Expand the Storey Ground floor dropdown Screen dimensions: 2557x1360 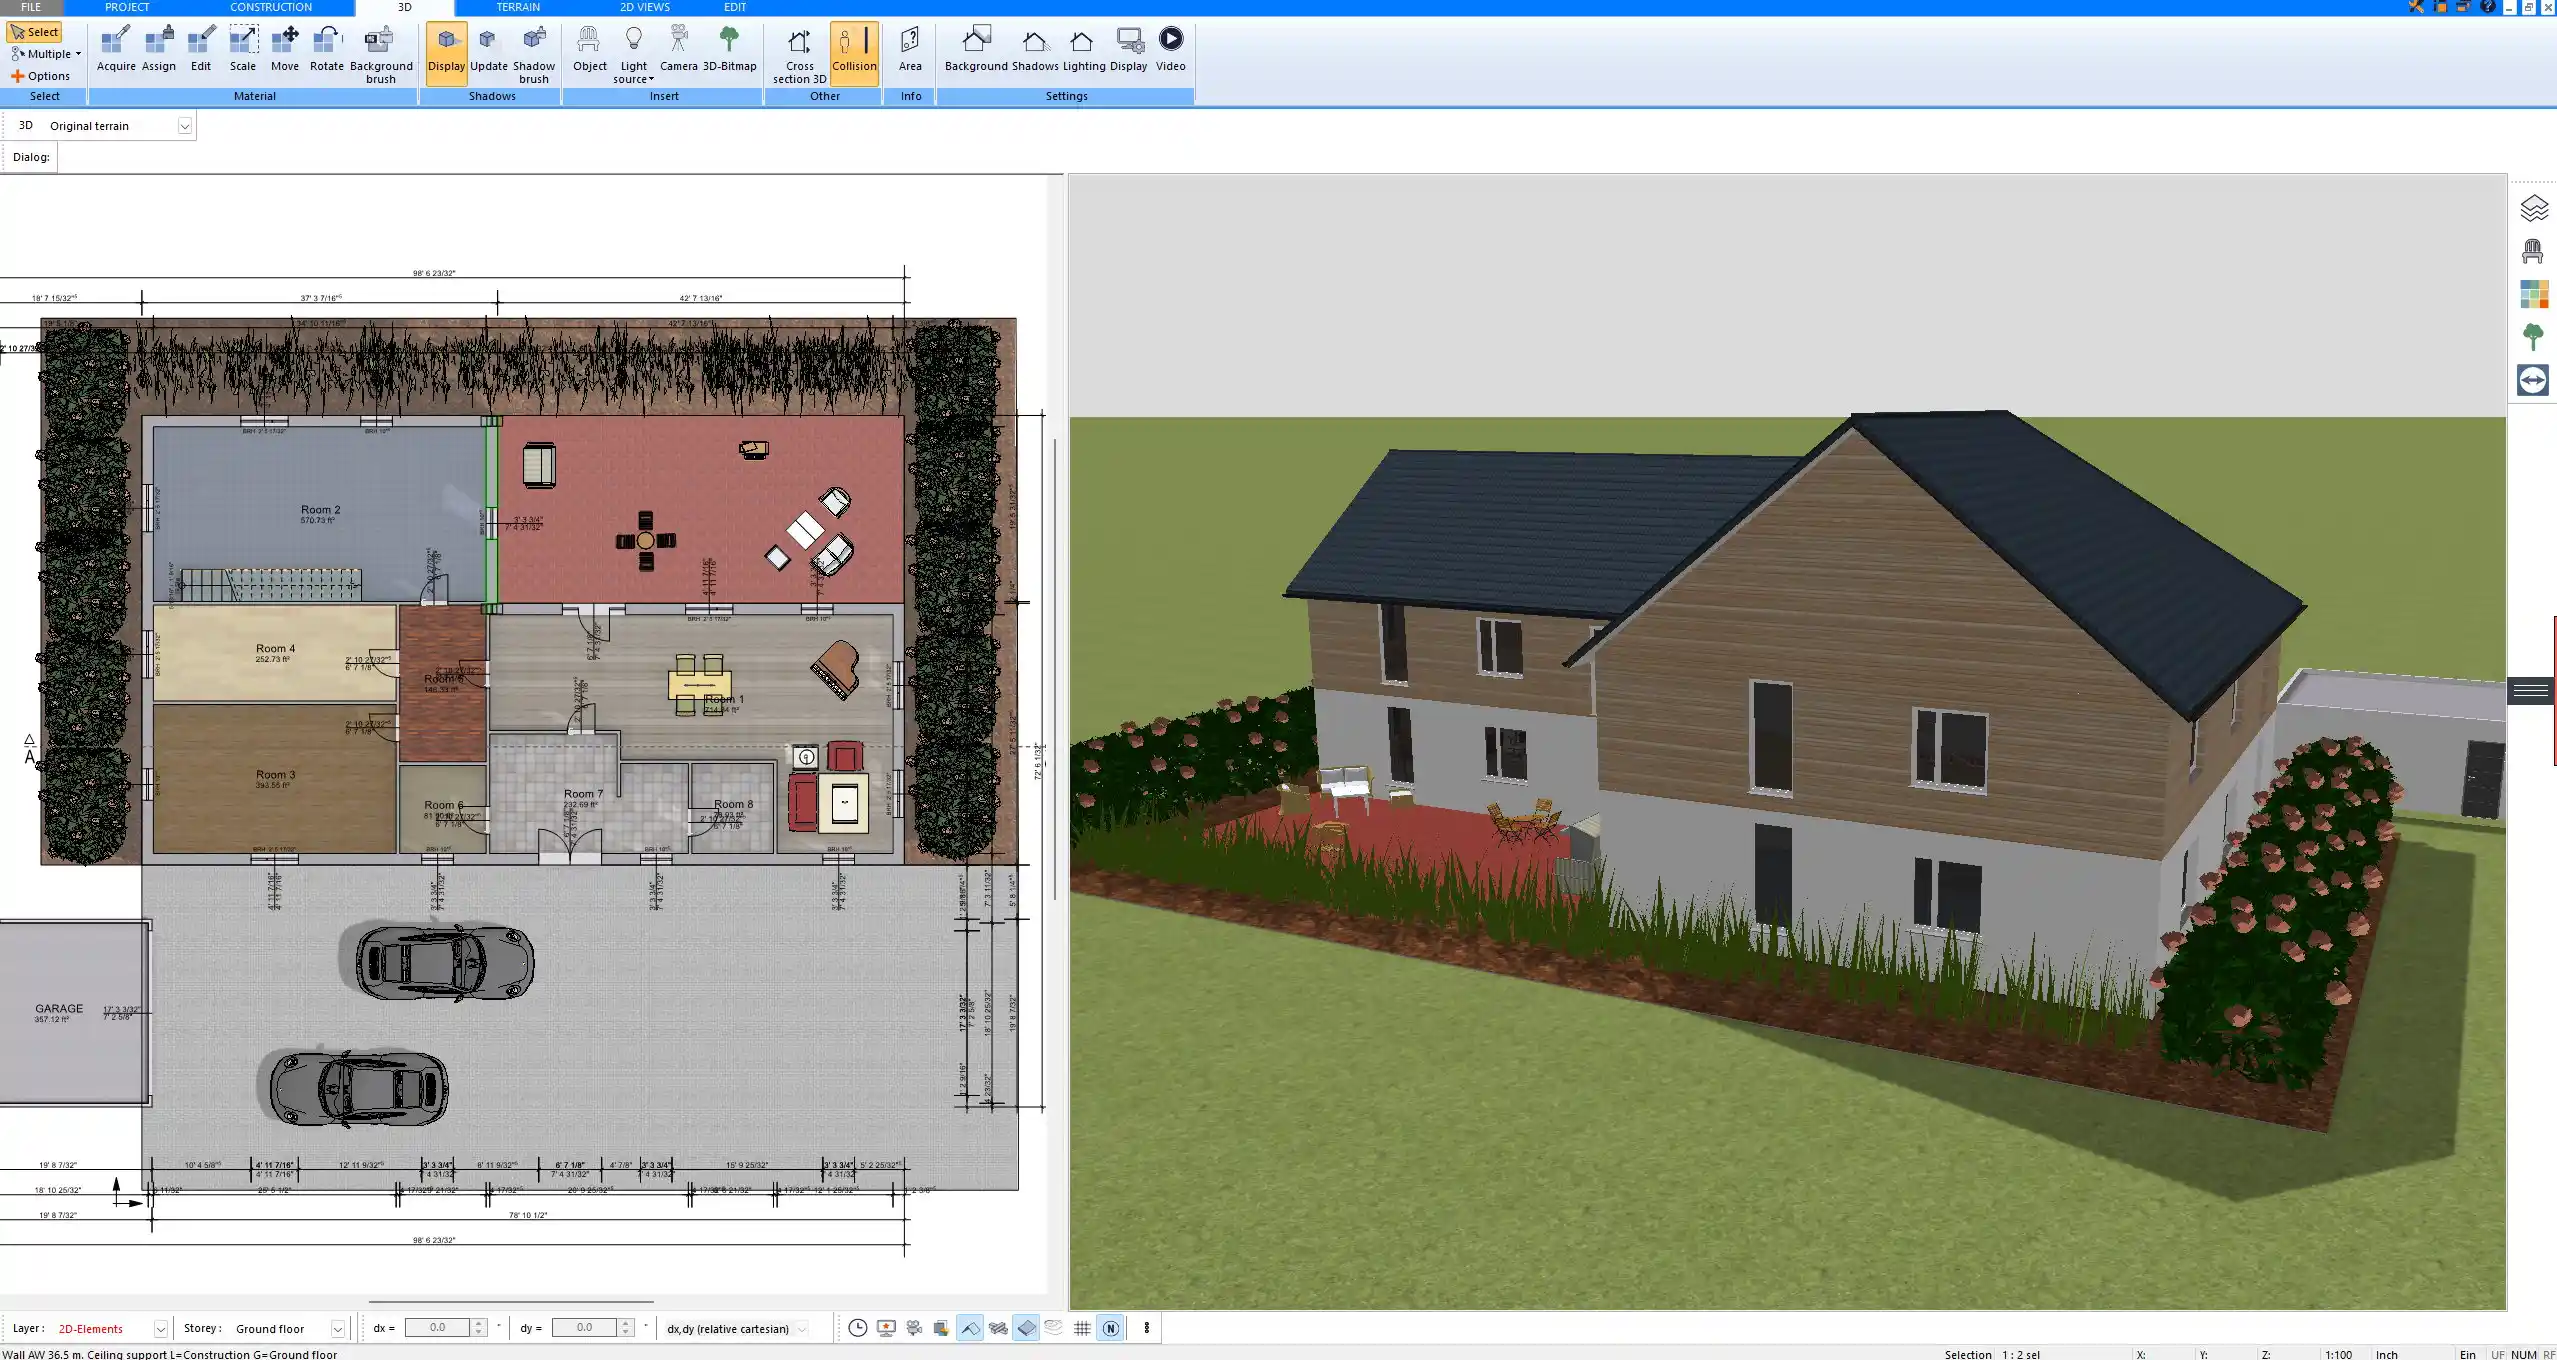[x=338, y=1329]
